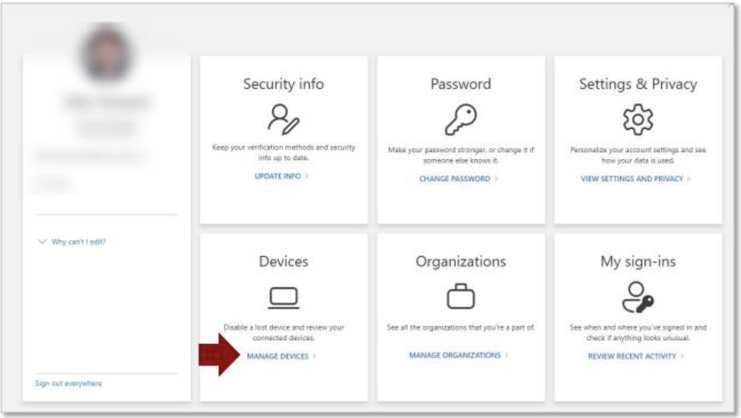The height and width of the screenshot is (418, 741).
Task: Click the Password key icon
Action: (461, 121)
